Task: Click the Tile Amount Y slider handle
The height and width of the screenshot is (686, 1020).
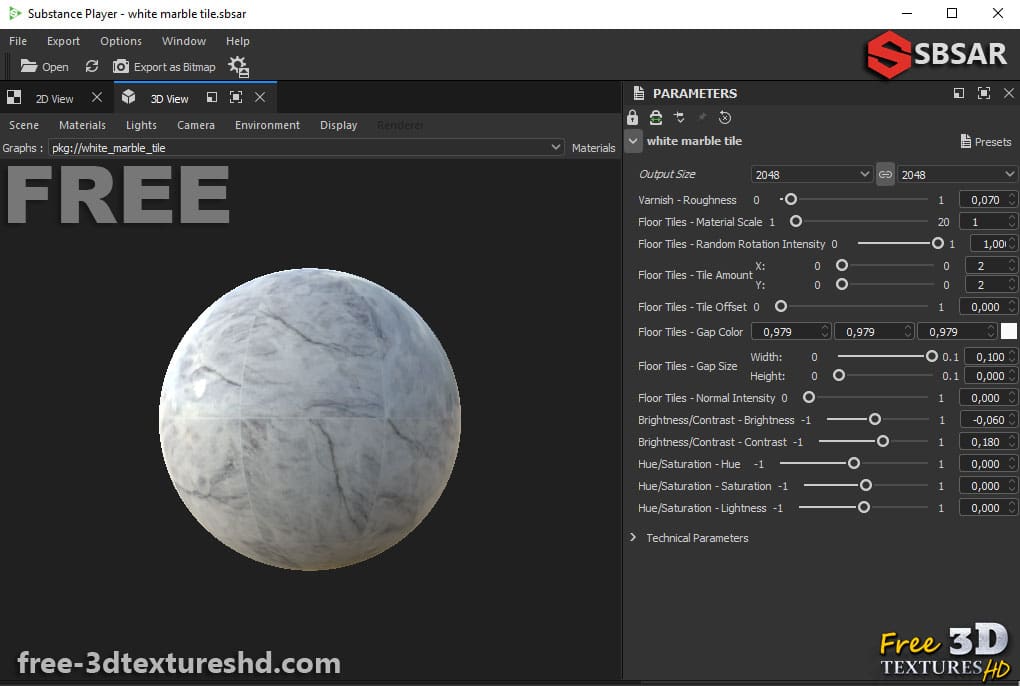Action: [x=842, y=284]
